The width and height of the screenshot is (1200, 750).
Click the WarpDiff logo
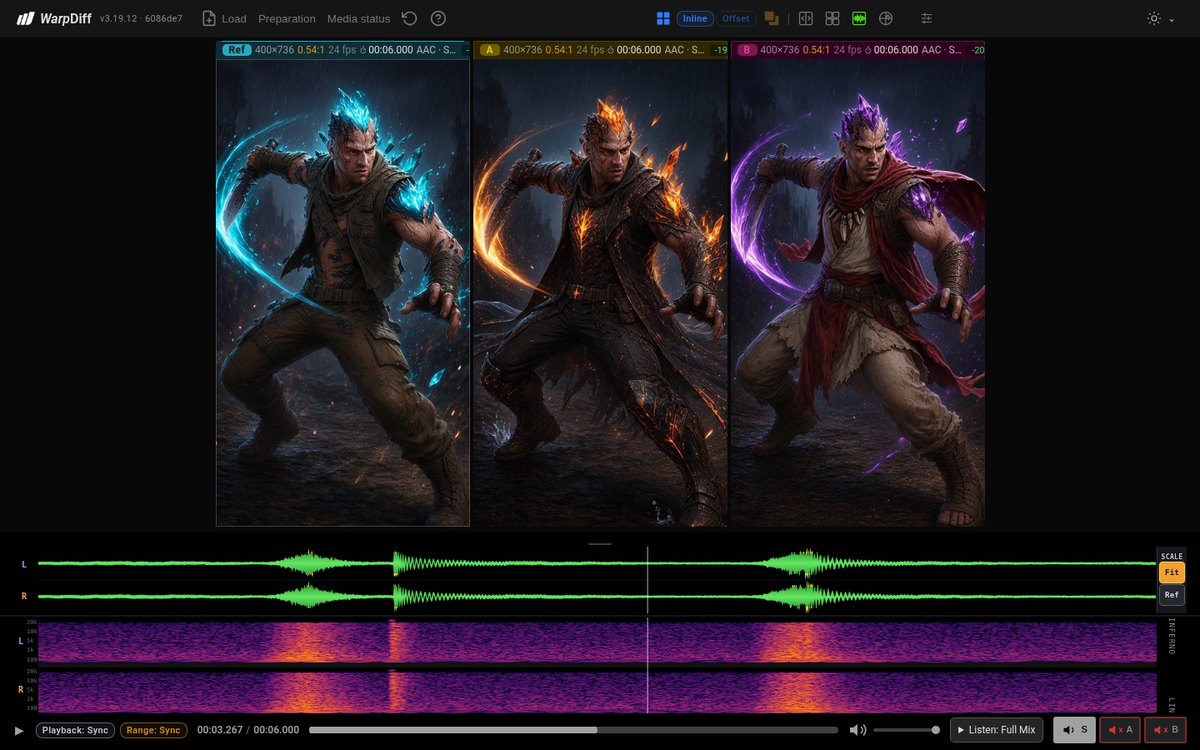[x=54, y=18]
